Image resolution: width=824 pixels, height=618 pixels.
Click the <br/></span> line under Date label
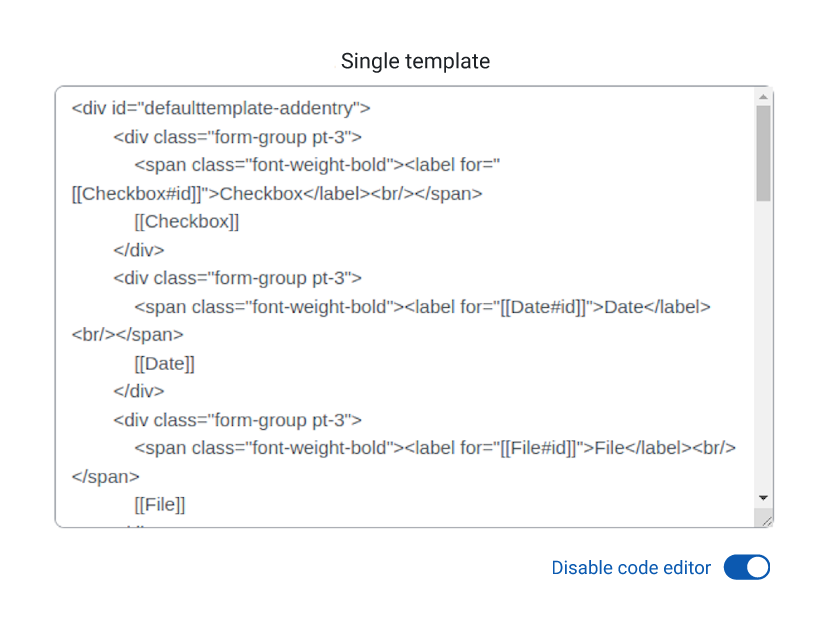tap(127, 335)
